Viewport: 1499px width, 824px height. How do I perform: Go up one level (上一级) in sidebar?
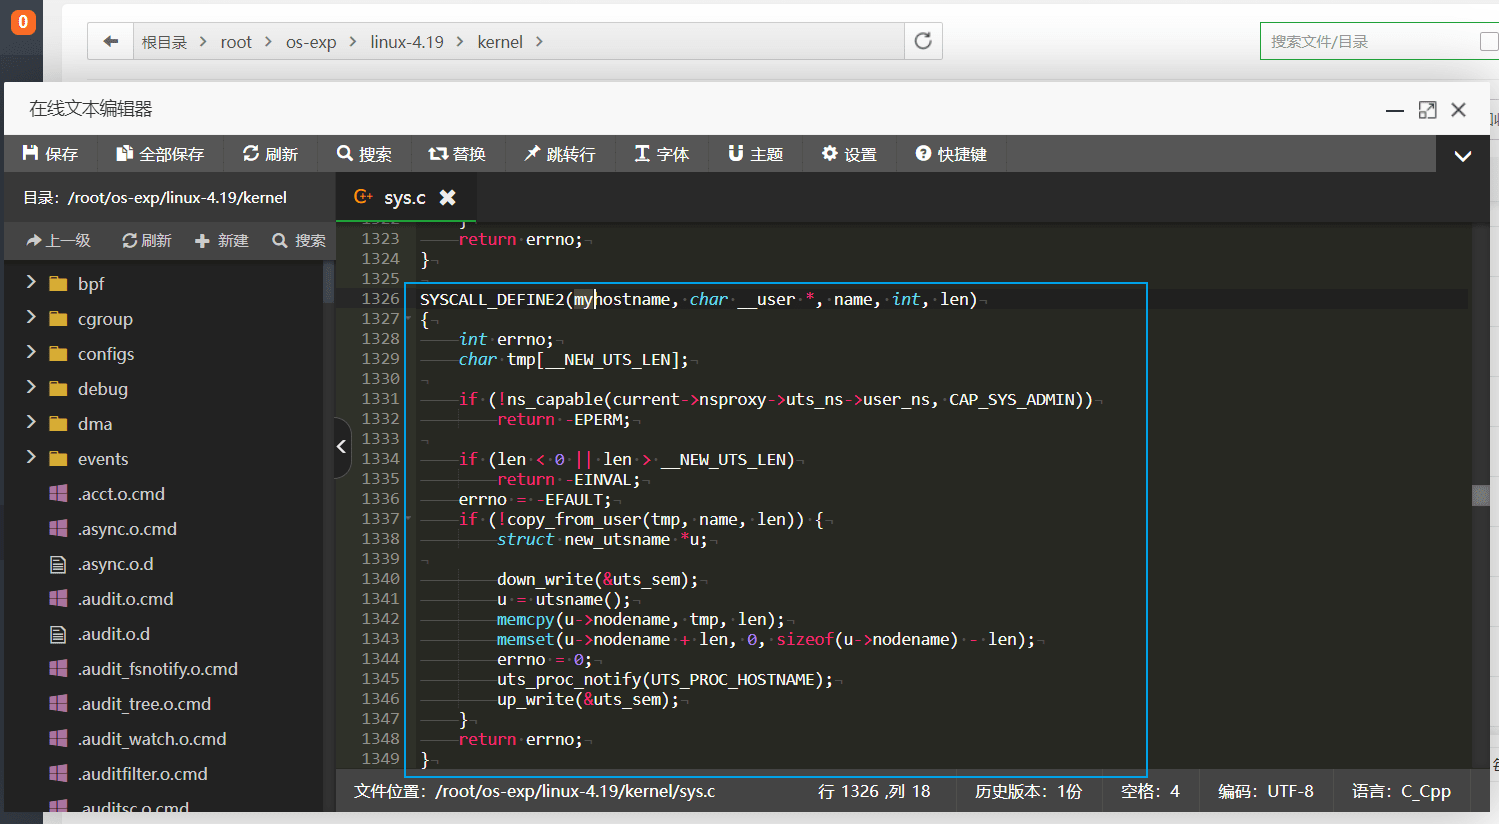[x=58, y=240]
